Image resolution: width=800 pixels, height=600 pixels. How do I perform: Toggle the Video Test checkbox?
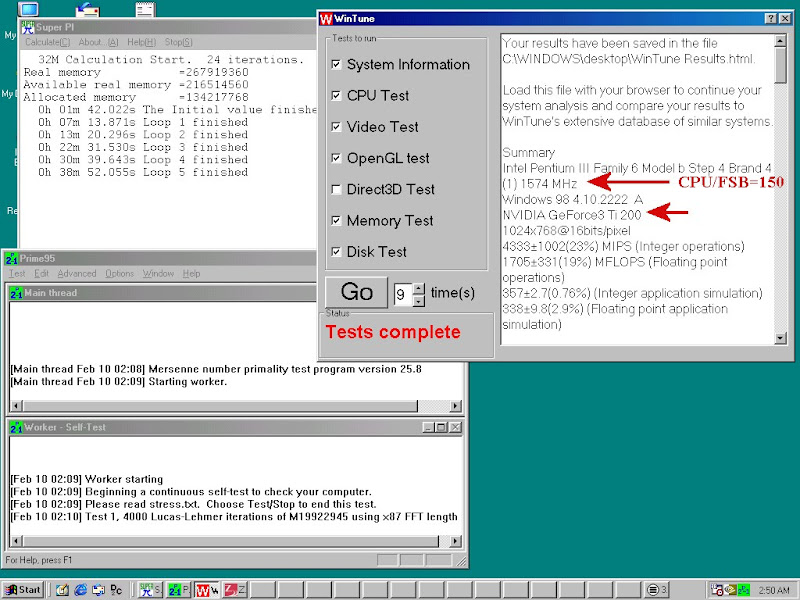pyautogui.click(x=336, y=127)
